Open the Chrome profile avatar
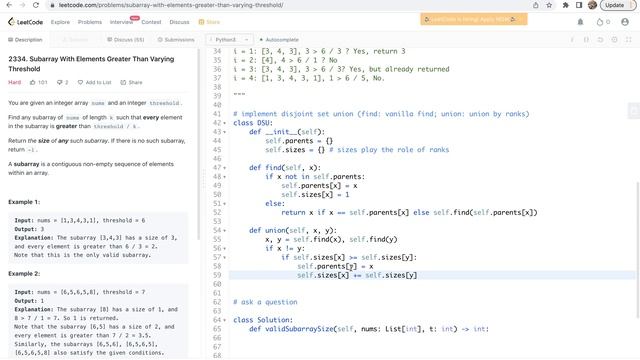Screen dimensions: 640x360 point(593,5)
